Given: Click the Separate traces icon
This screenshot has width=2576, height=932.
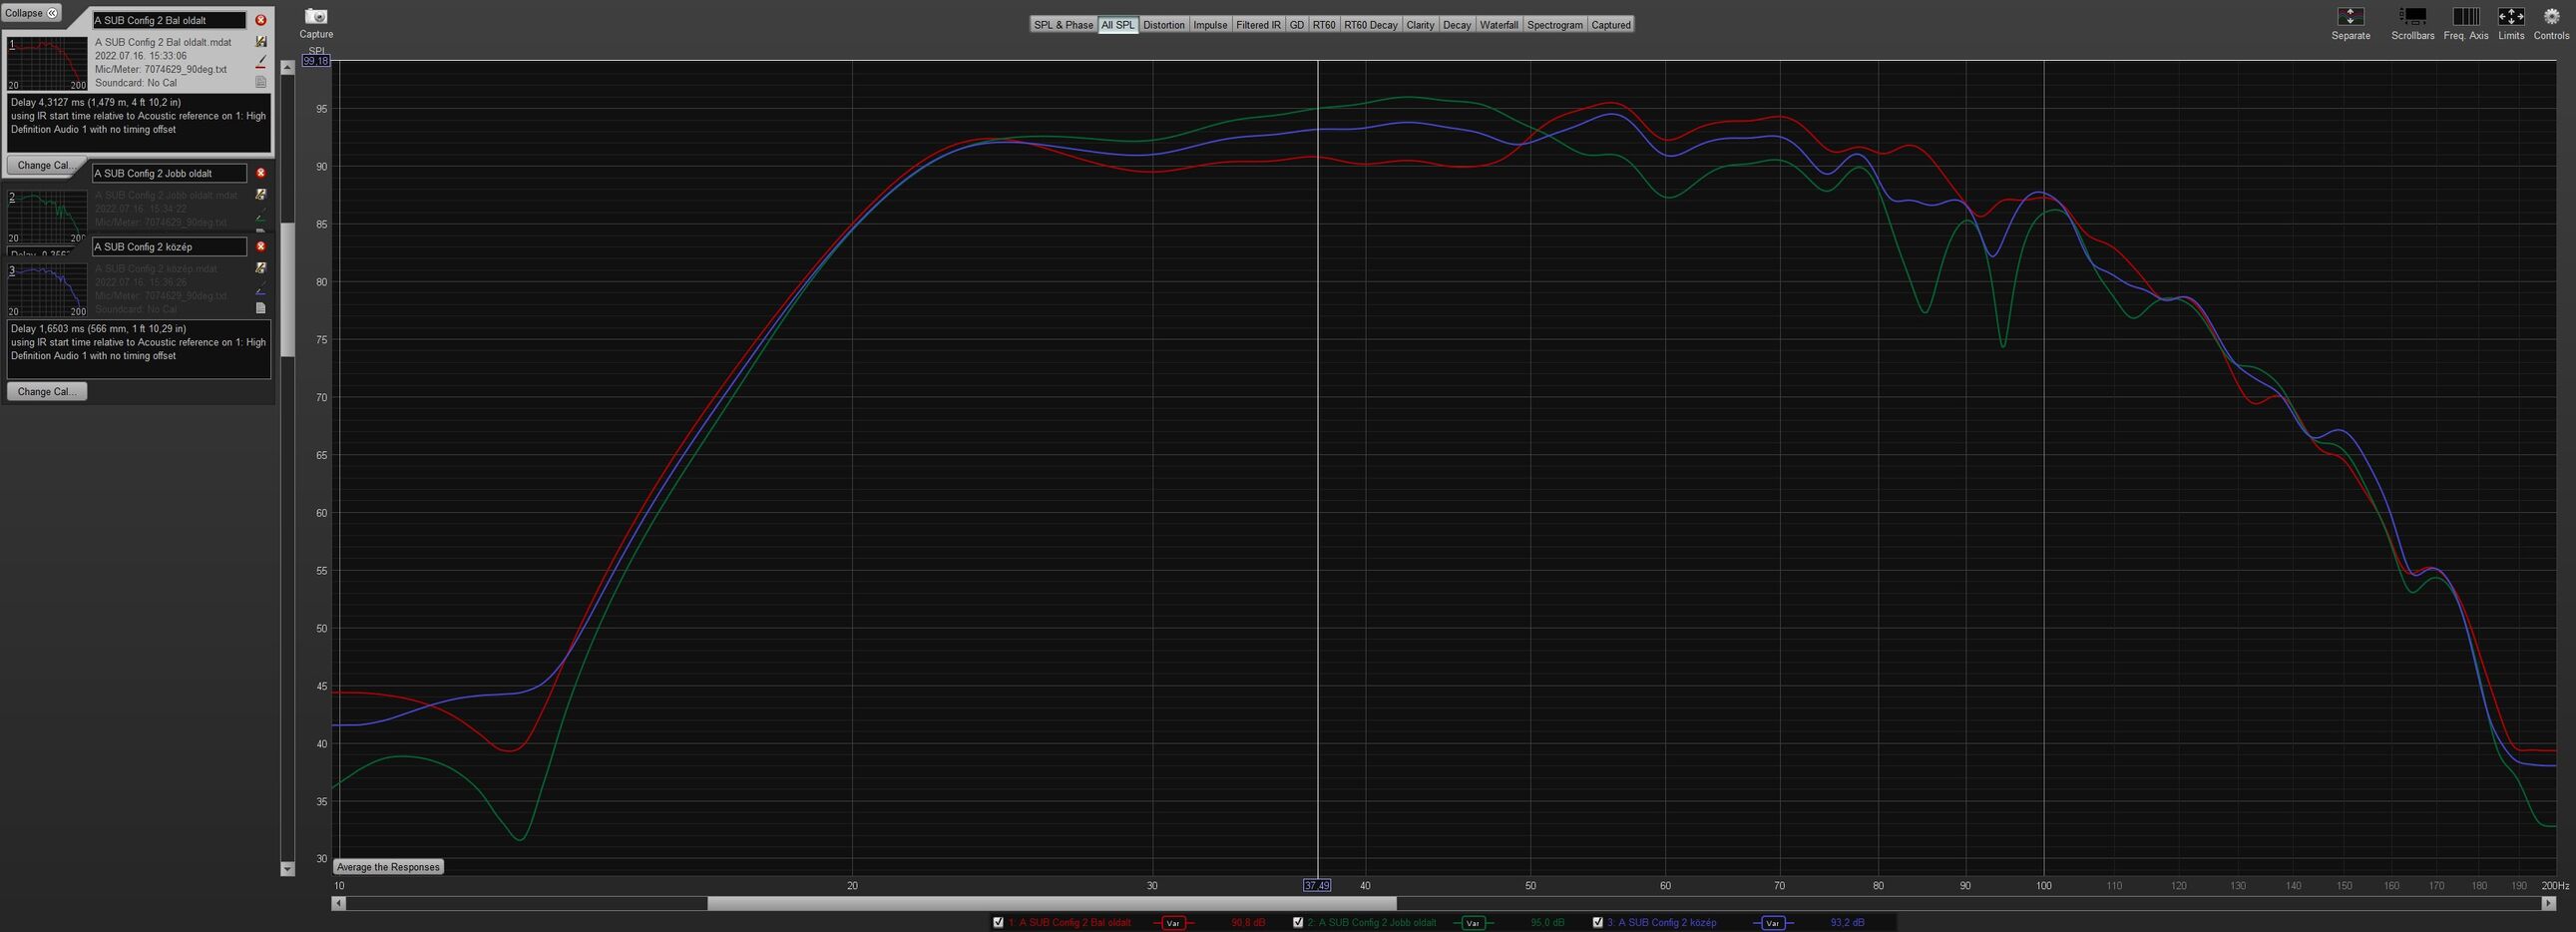Looking at the screenshot, I should (2350, 16).
